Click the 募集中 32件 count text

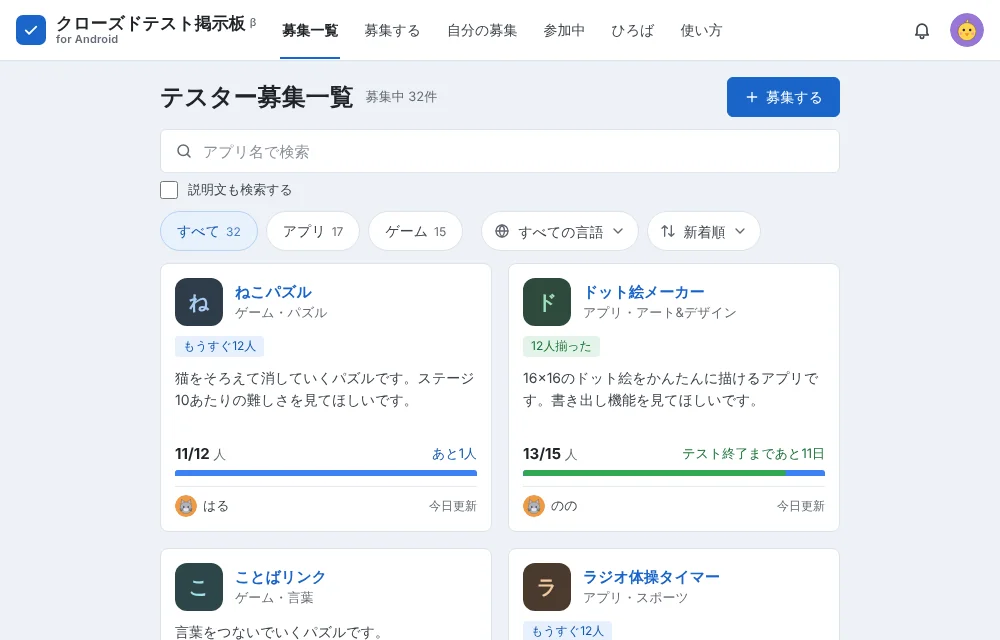pyautogui.click(x=401, y=97)
